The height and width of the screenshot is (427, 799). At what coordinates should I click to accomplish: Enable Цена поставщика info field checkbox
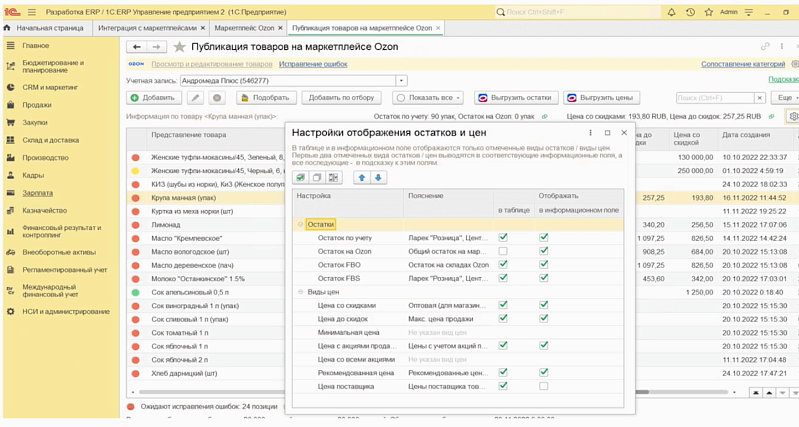tap(544, 386)
